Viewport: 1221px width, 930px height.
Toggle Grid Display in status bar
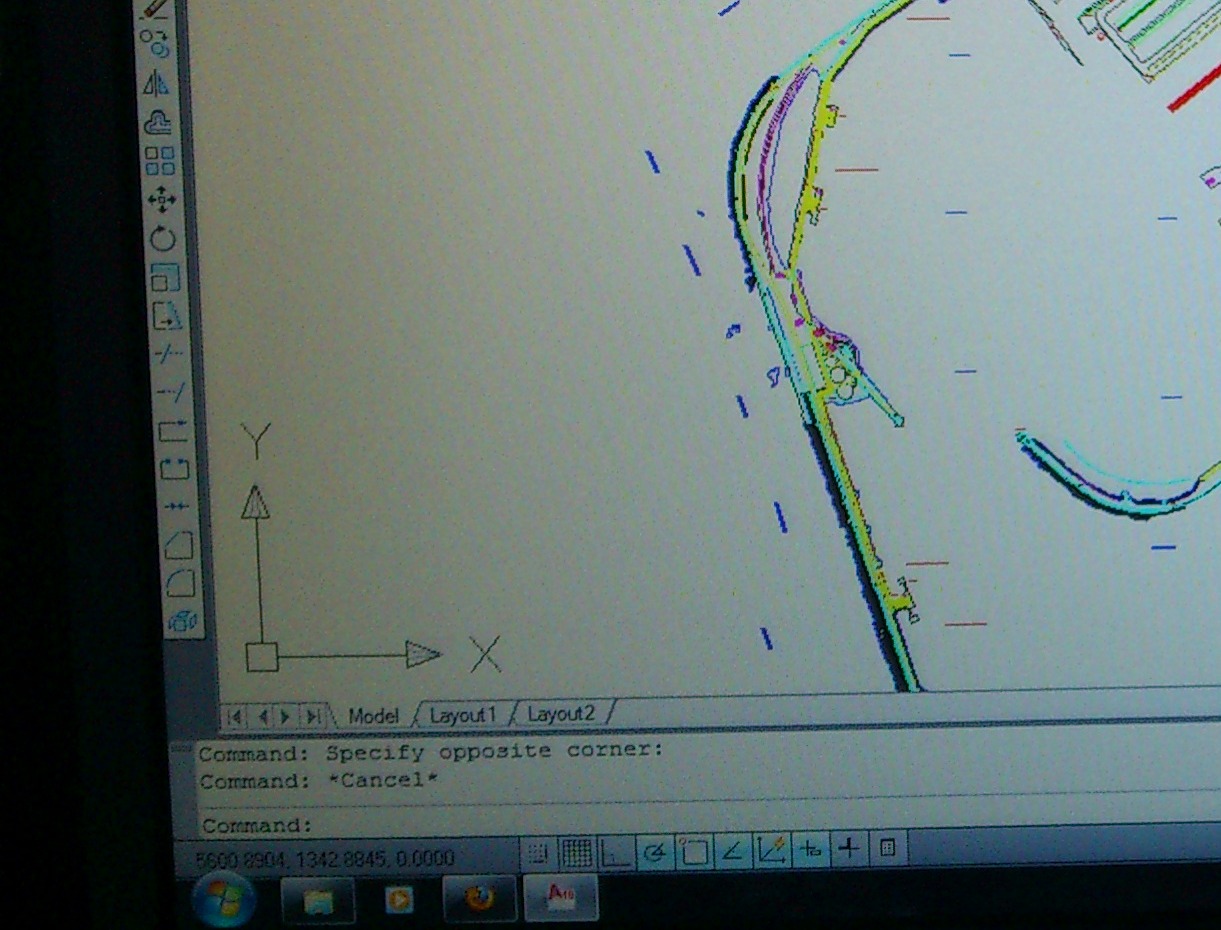[576, 852]
